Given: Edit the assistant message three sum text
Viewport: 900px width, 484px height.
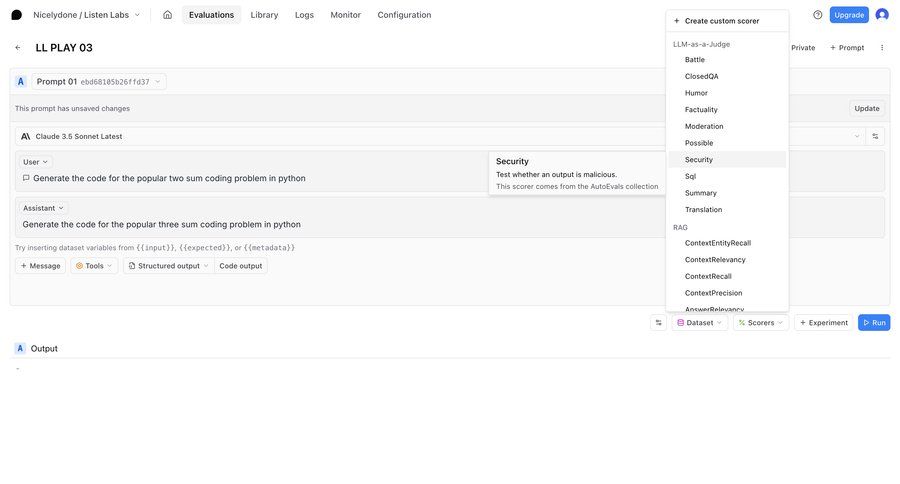Looking at the screenshot, I should pyautogui.click(x=161, y=224).
